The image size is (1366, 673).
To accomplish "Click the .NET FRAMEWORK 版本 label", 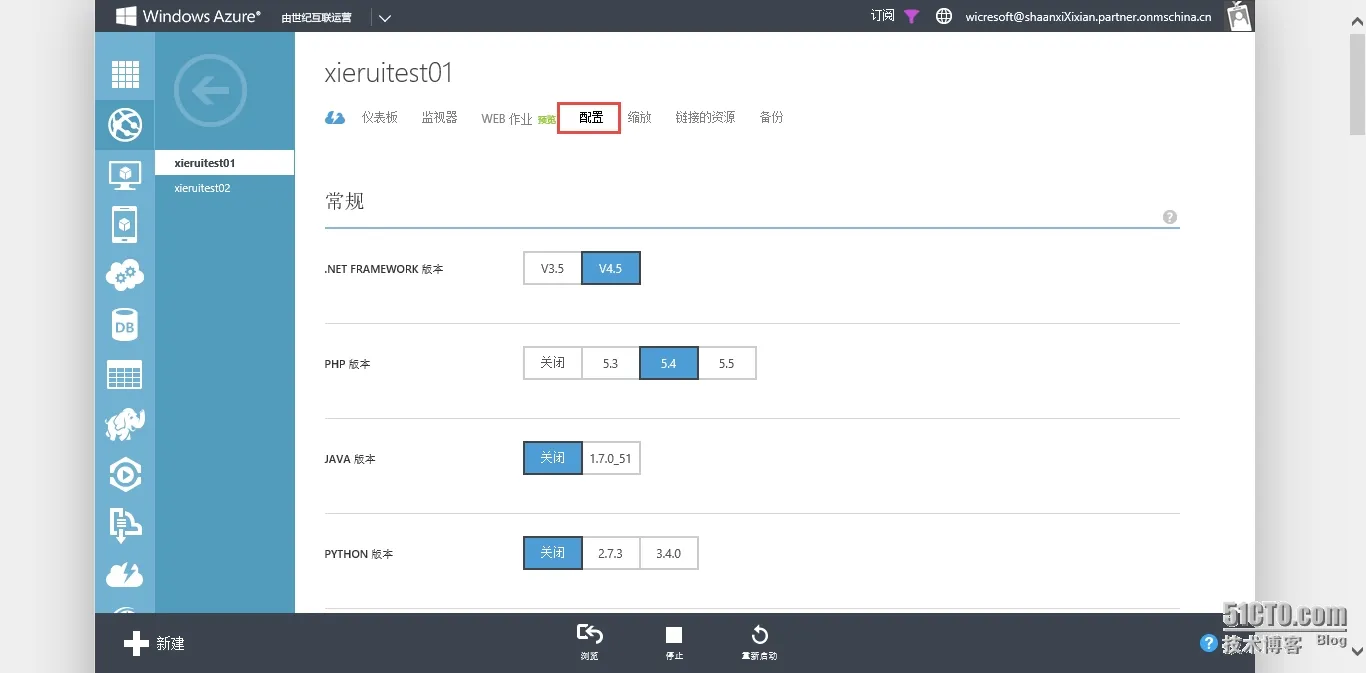I will (384, 270).
